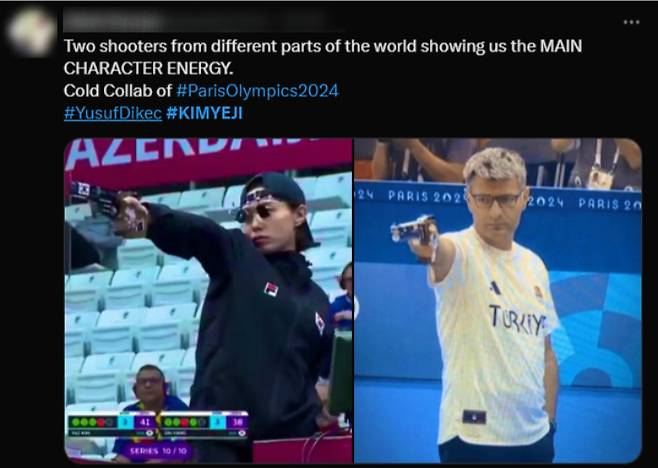Open the #KIMYEJI hashtag

pos(204,113)
